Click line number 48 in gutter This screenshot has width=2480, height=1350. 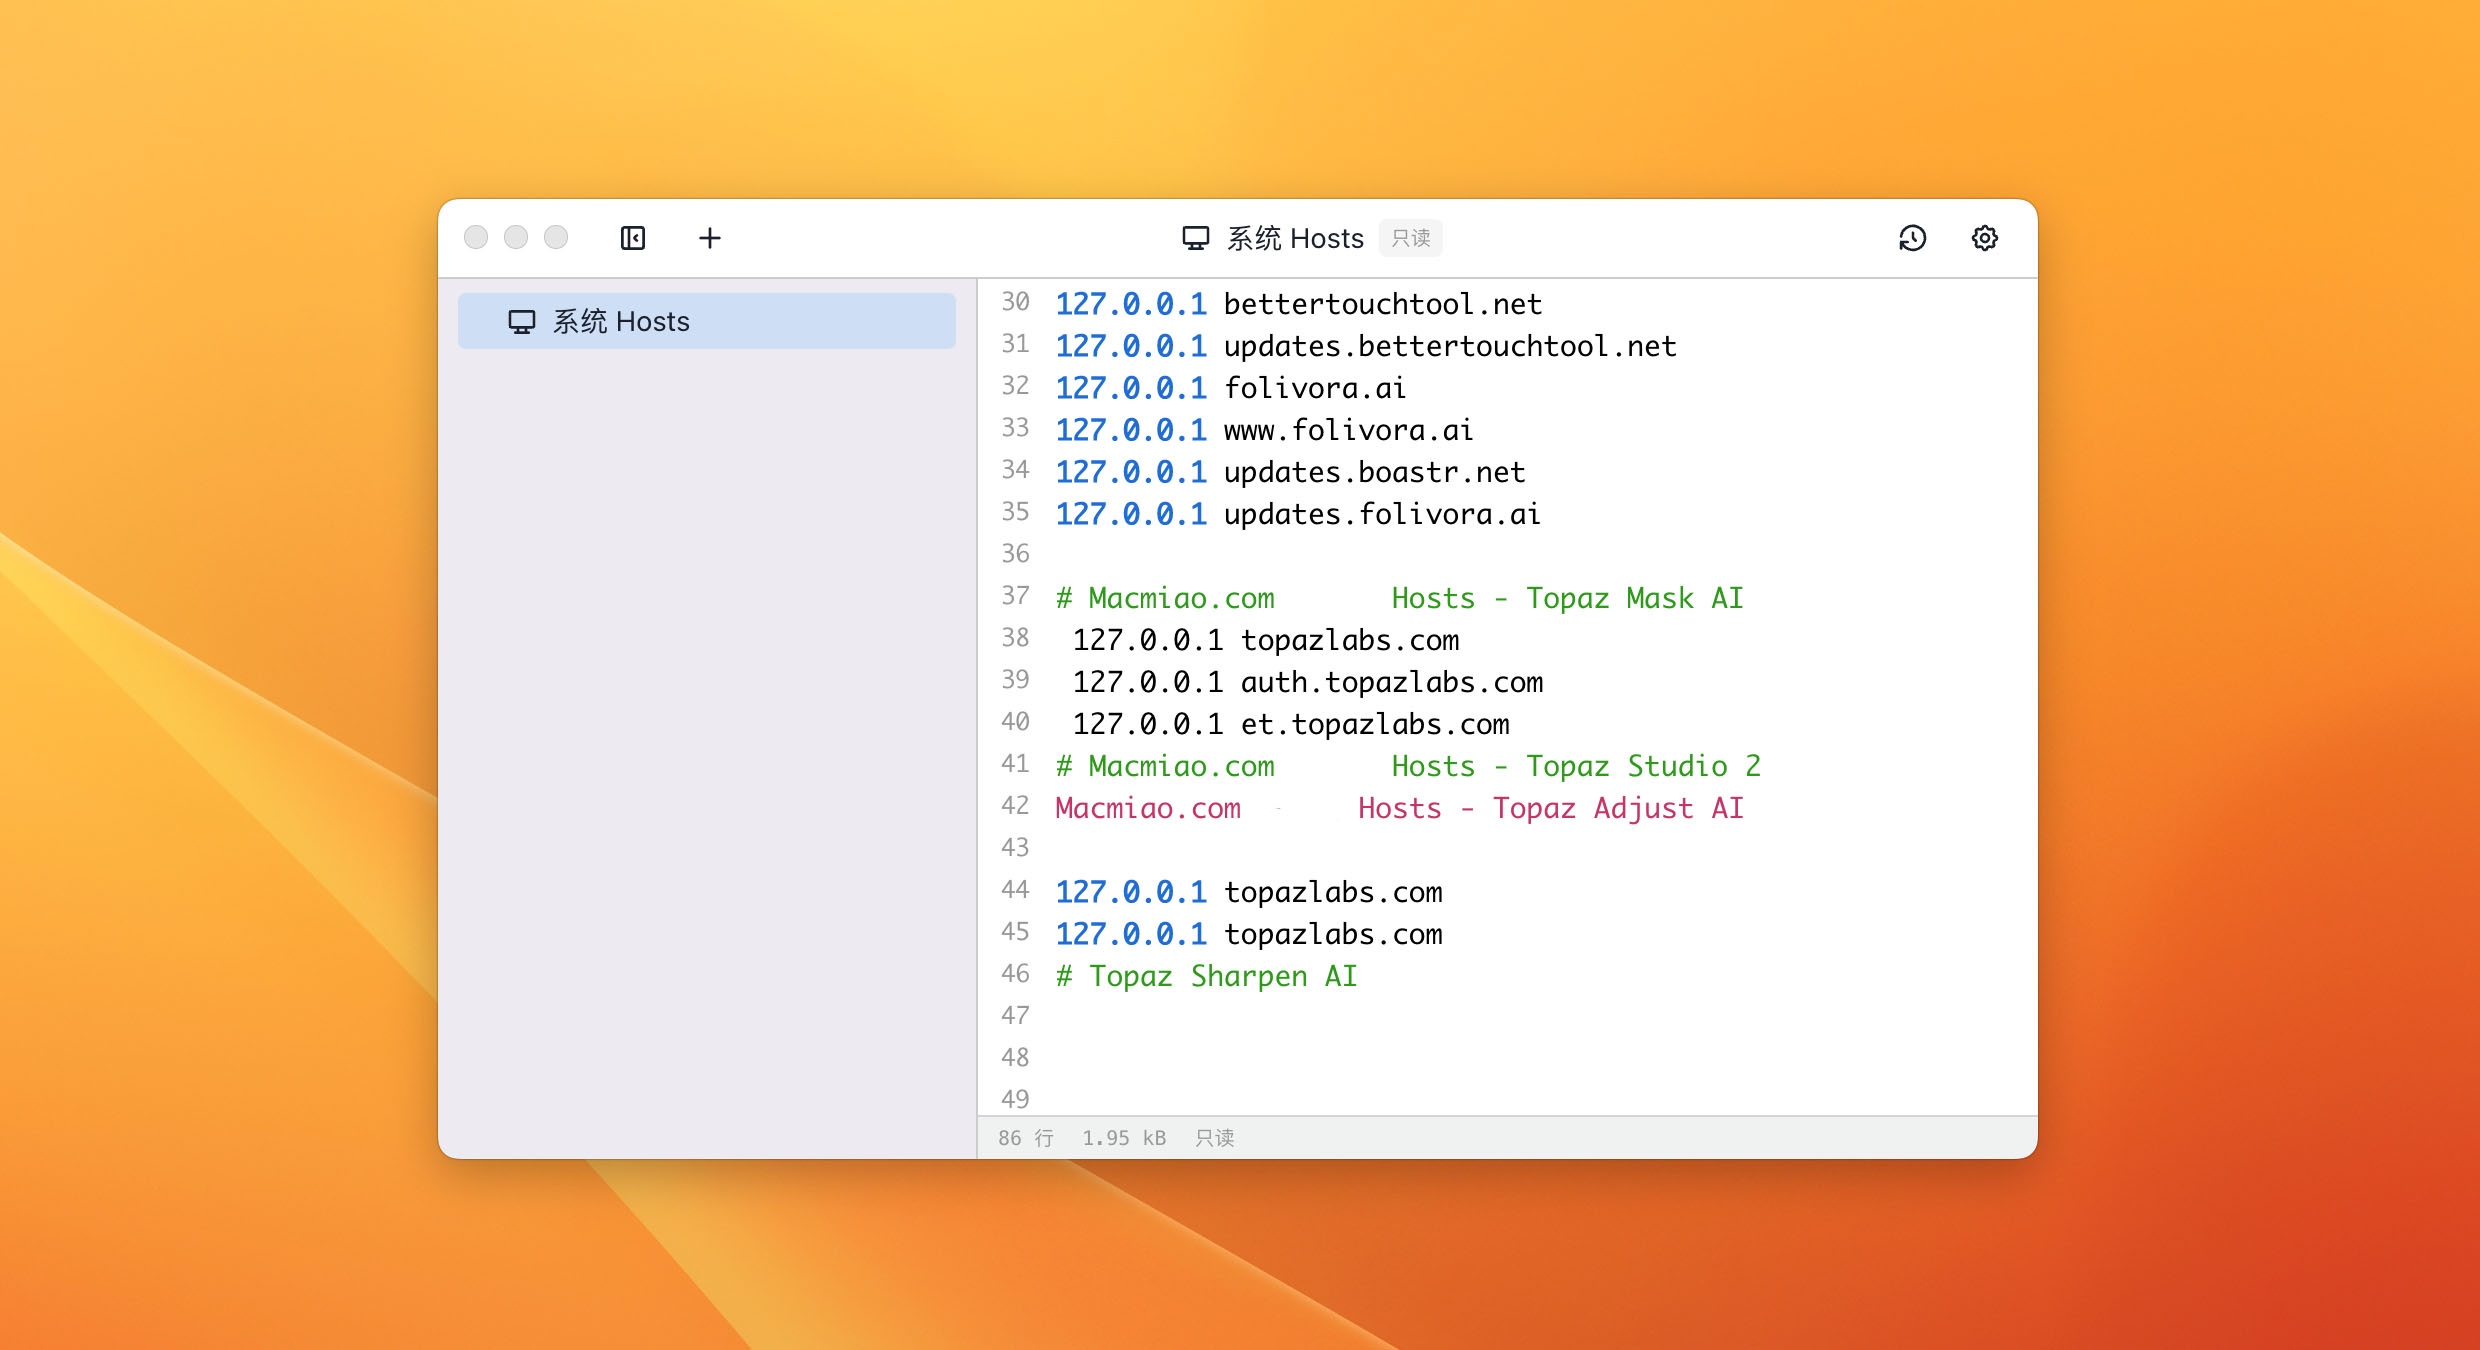click(x=1015, y=1057)
